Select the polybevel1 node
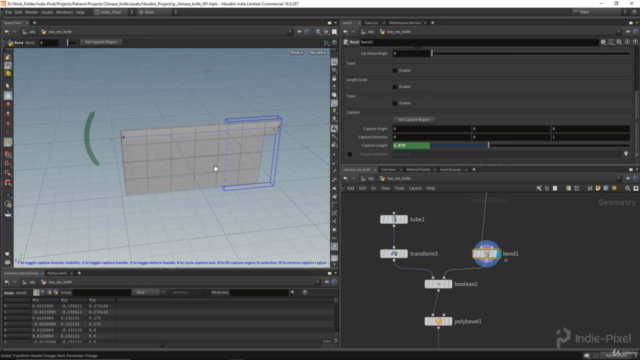 (x=438, y=322)
